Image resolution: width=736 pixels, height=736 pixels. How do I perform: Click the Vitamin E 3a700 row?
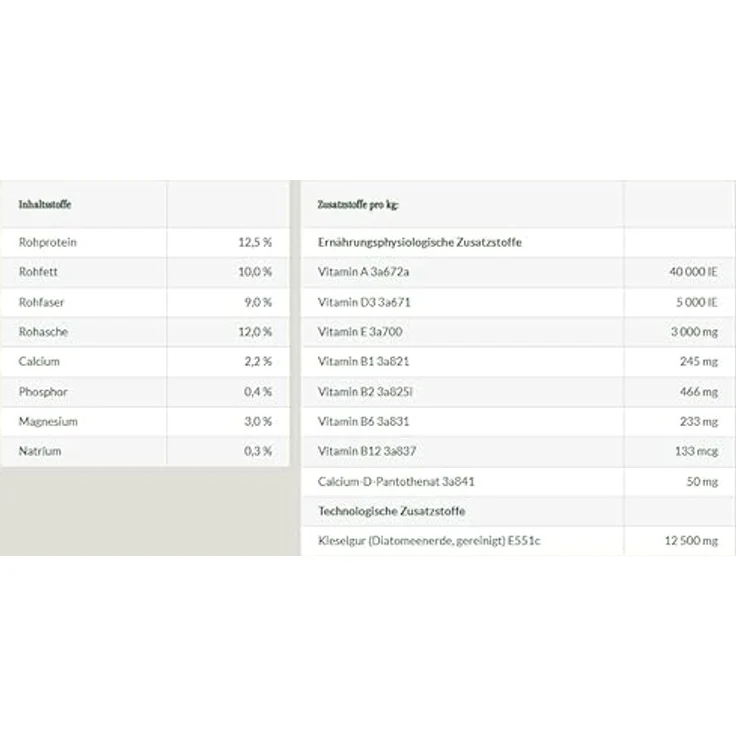pyautogui.click(x=519, y=332)
